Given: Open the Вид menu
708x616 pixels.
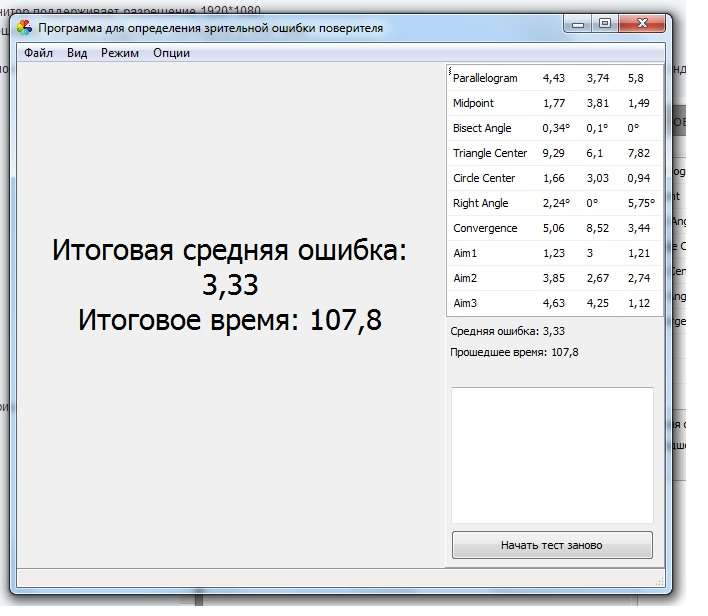Looking at the screenshot, I should pos(77,53).
